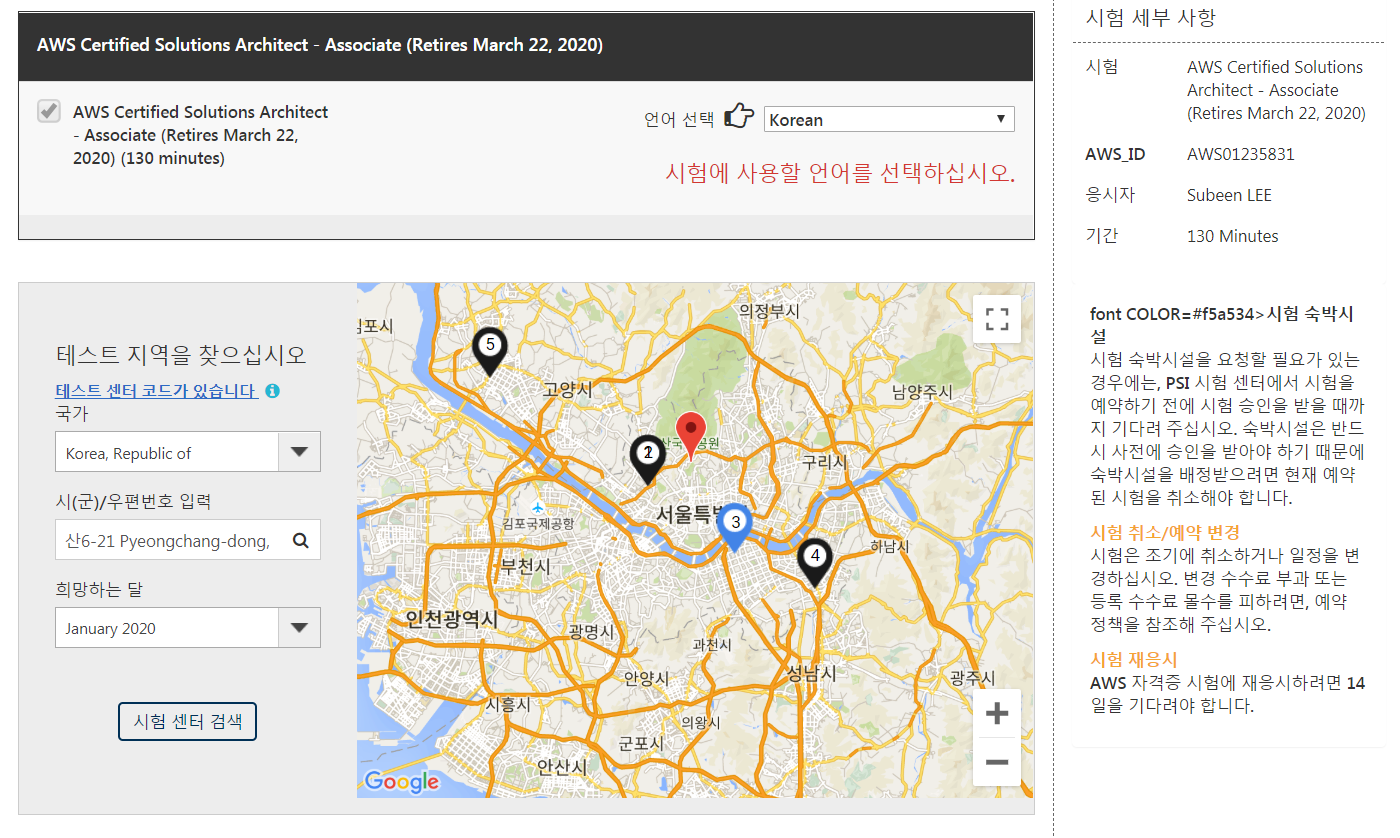
Task: Click the 부천시 label on map
Action: pos(525,566)
